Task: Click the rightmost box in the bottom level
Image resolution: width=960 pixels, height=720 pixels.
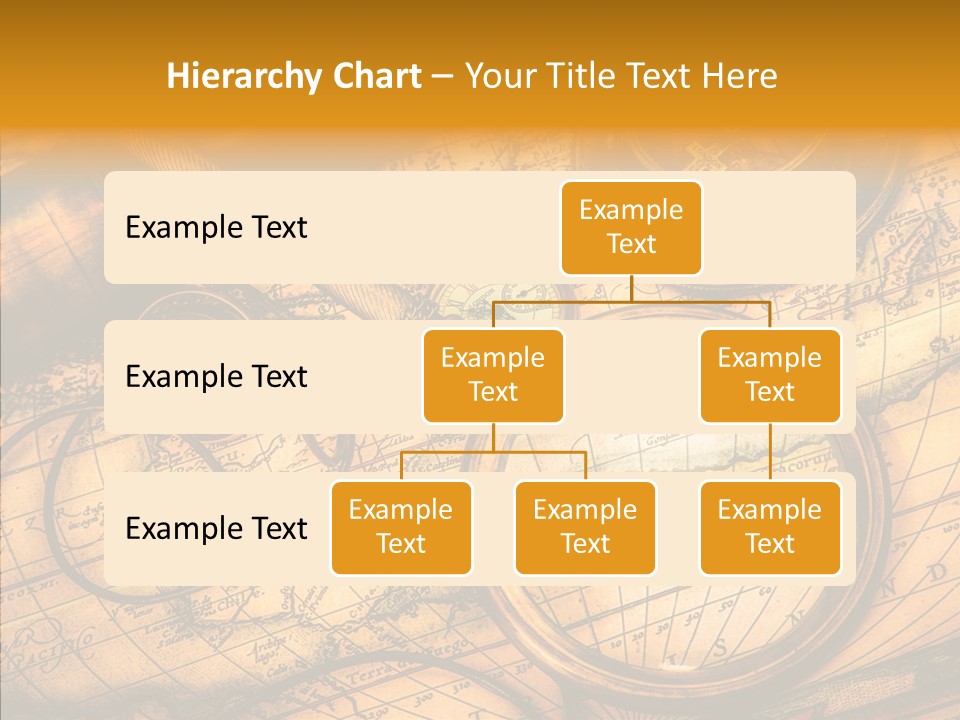Action: pyautogui.click(x=770, y=527)
